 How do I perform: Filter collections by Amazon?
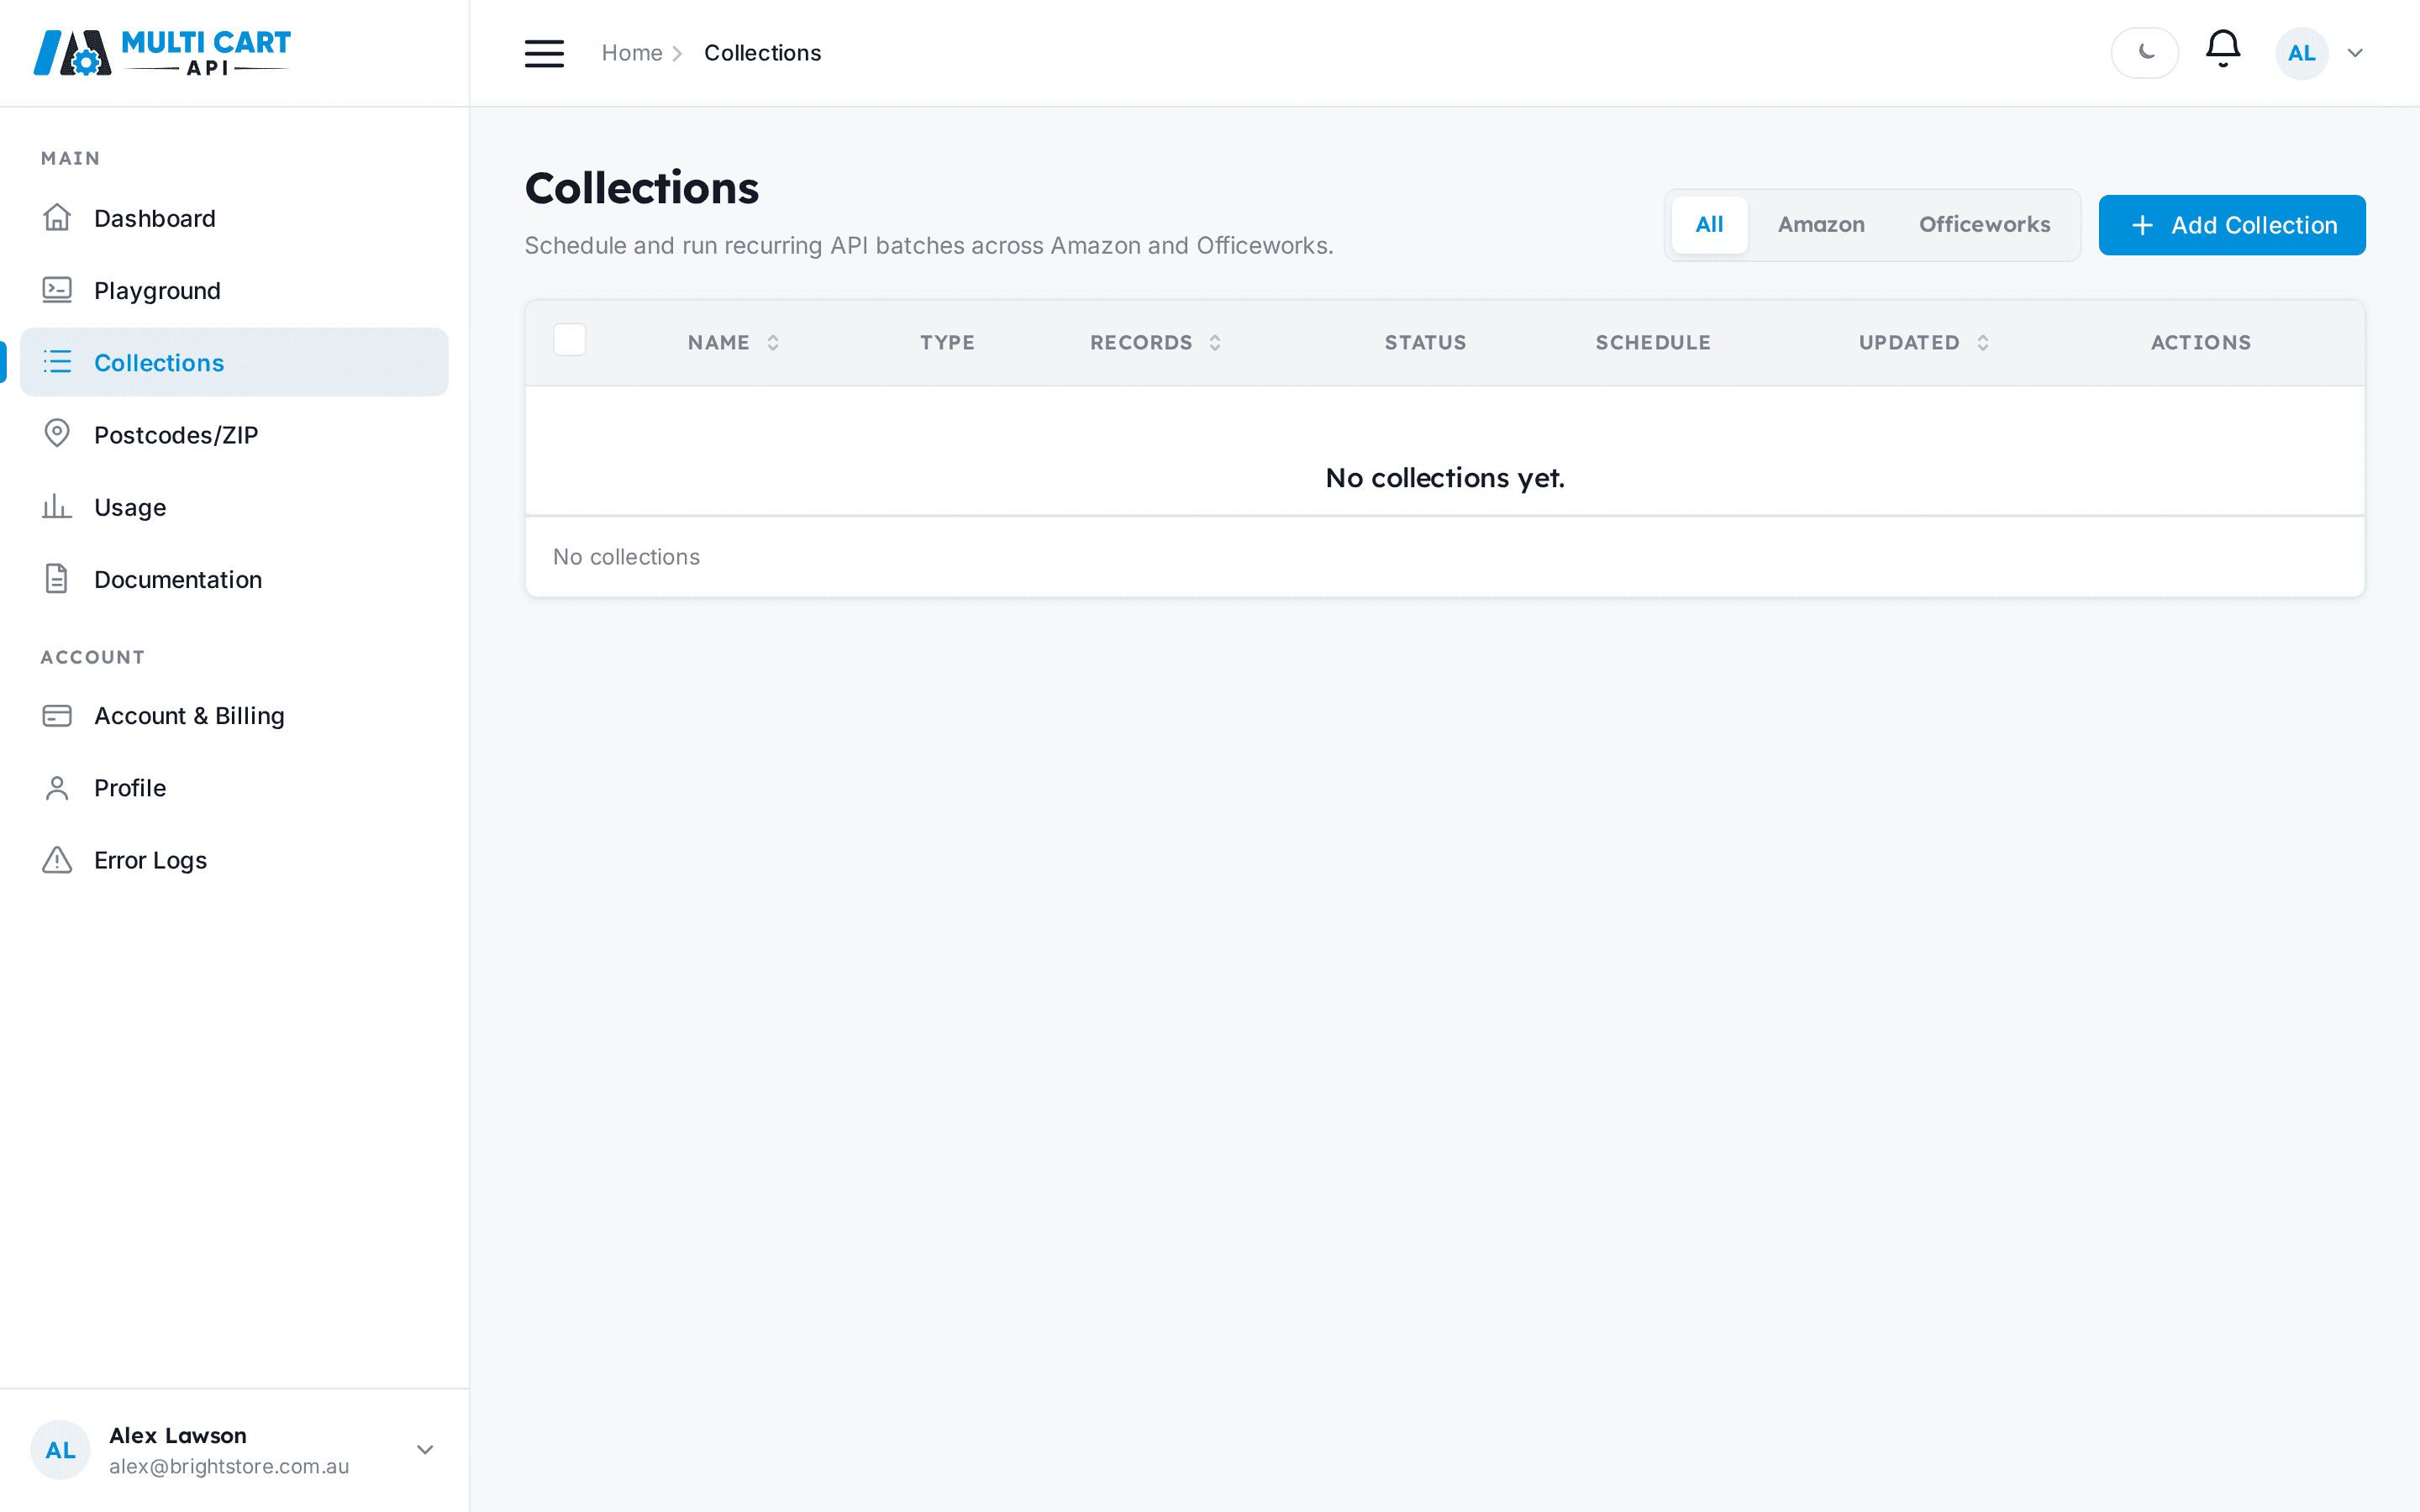pyautogui.click(x=1821, y=224)
